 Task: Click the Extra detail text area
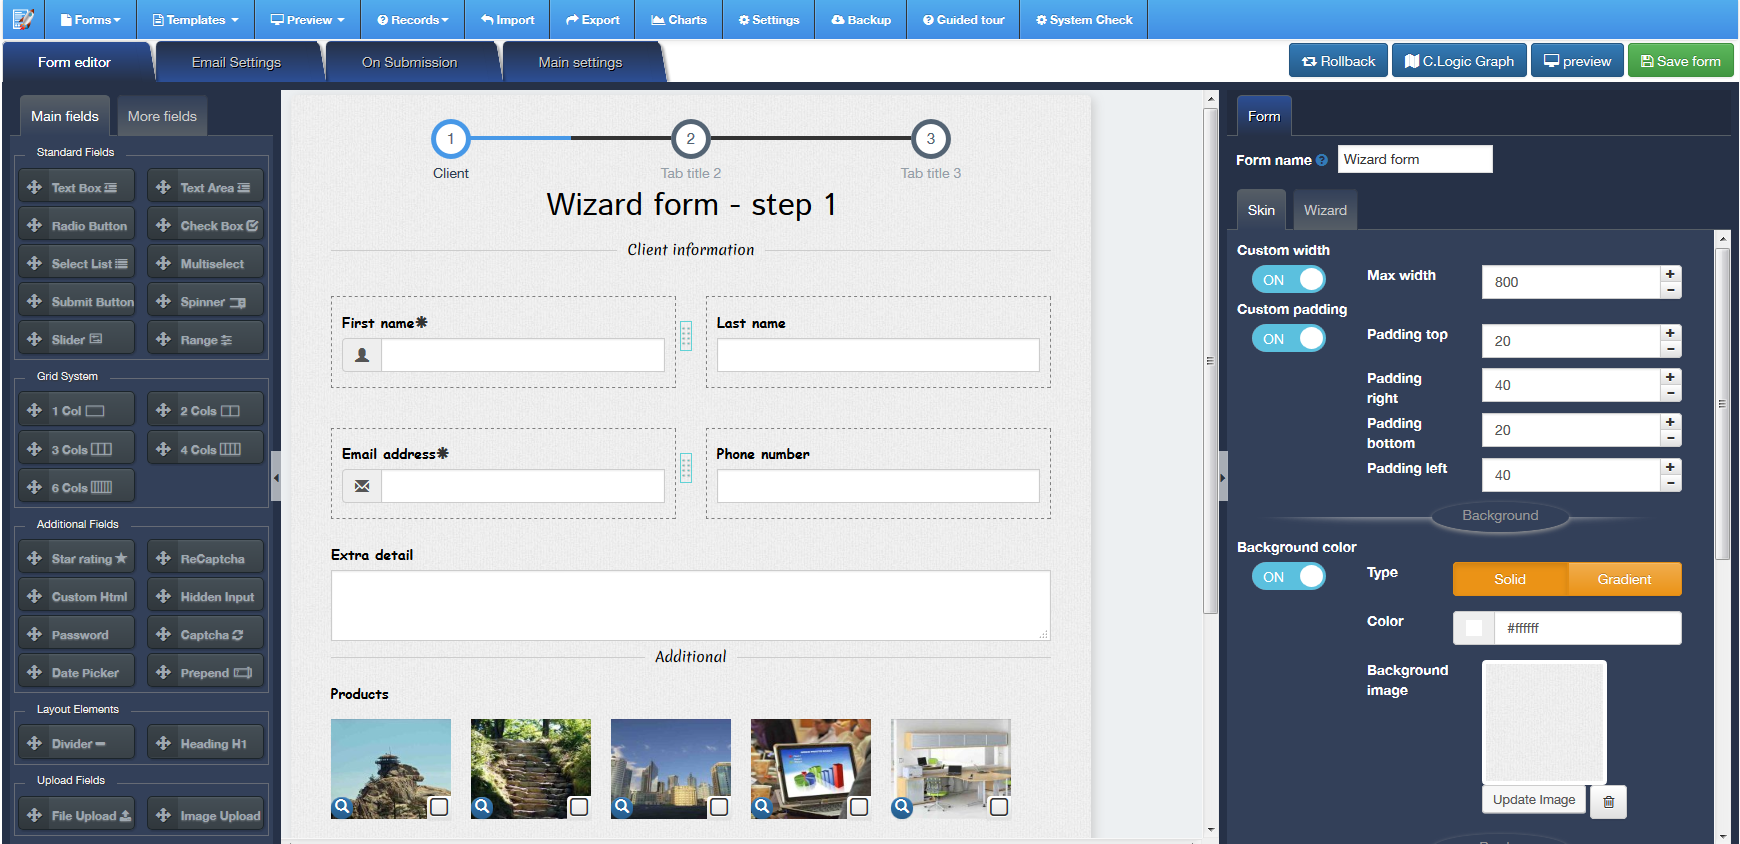(691, 605)
